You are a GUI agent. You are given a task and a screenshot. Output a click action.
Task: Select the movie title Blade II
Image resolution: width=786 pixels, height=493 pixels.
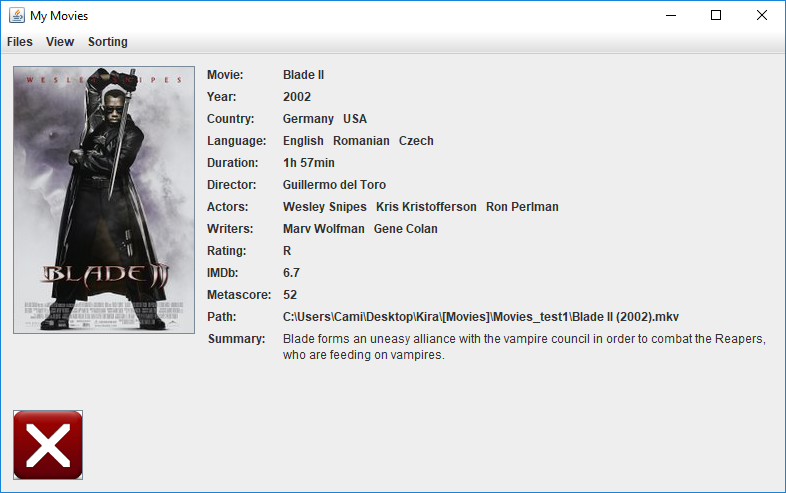pyautogui.click(x=303, y=75)
